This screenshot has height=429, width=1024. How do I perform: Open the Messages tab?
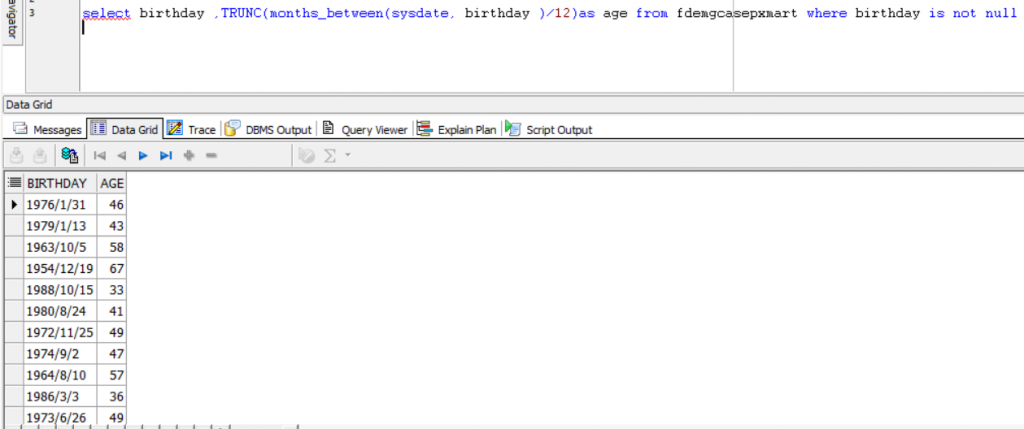pyautogui.click(x=47, y=129)
